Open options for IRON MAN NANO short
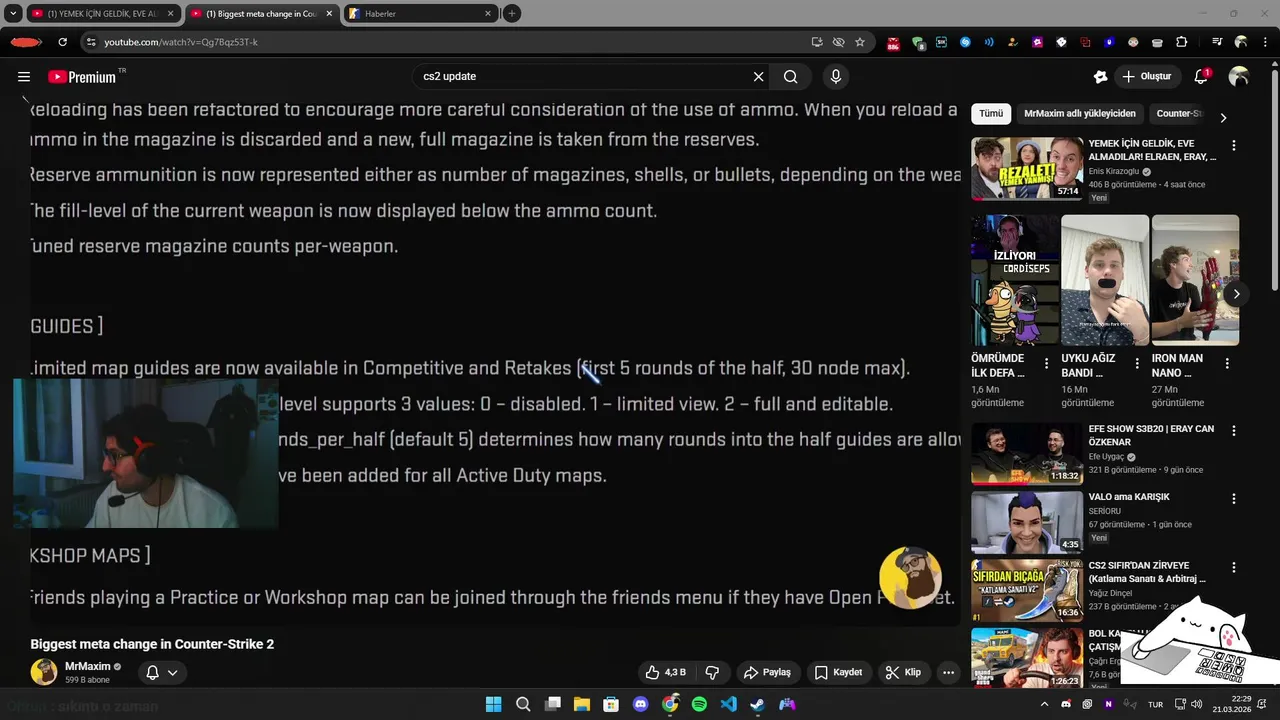The image size is (1280, 720). coord(1227,364)
